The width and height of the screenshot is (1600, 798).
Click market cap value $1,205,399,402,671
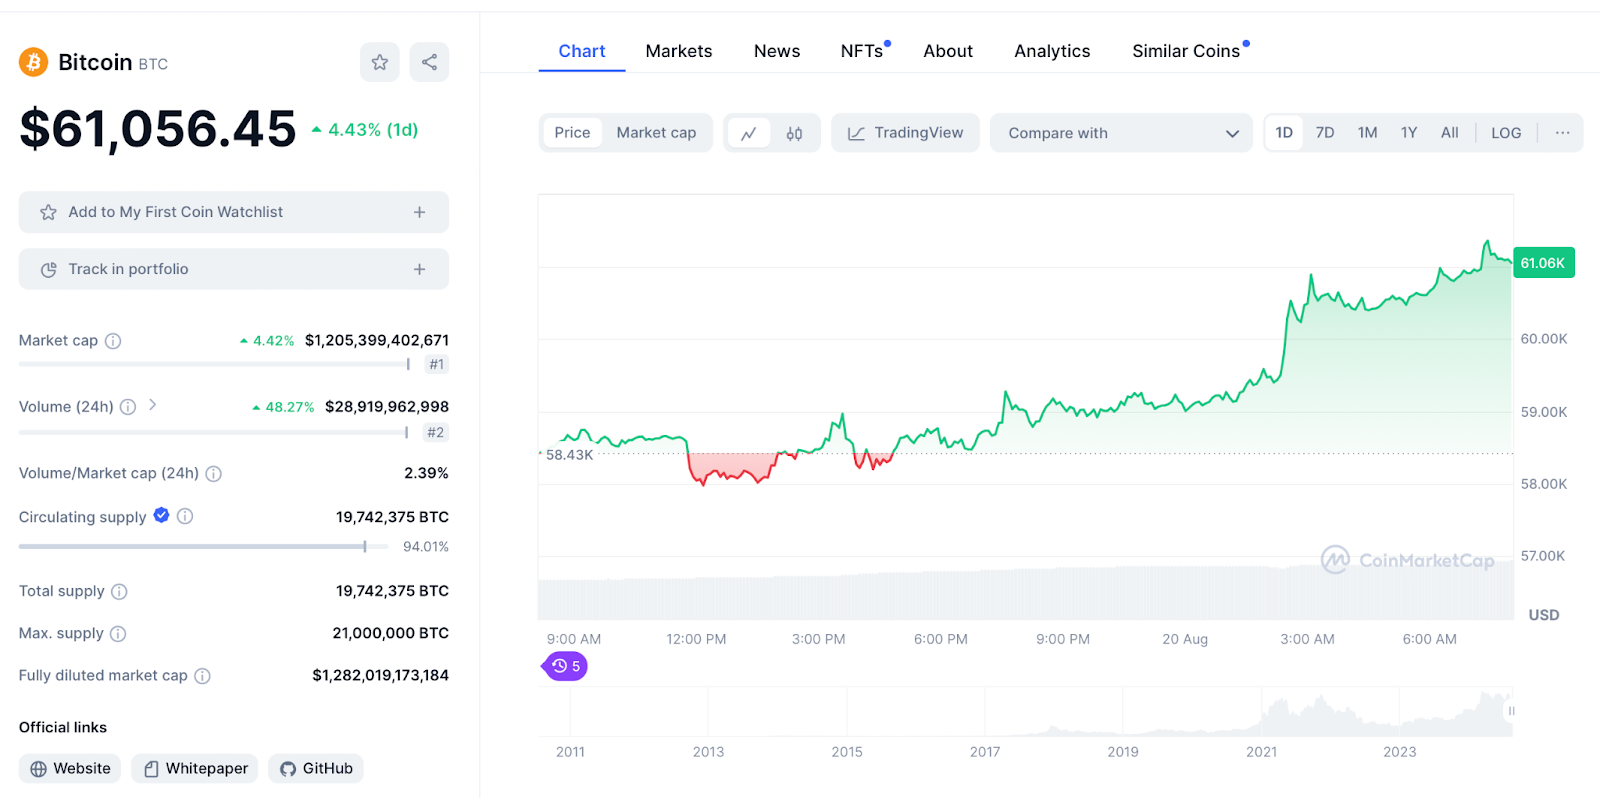coord(377,341)
